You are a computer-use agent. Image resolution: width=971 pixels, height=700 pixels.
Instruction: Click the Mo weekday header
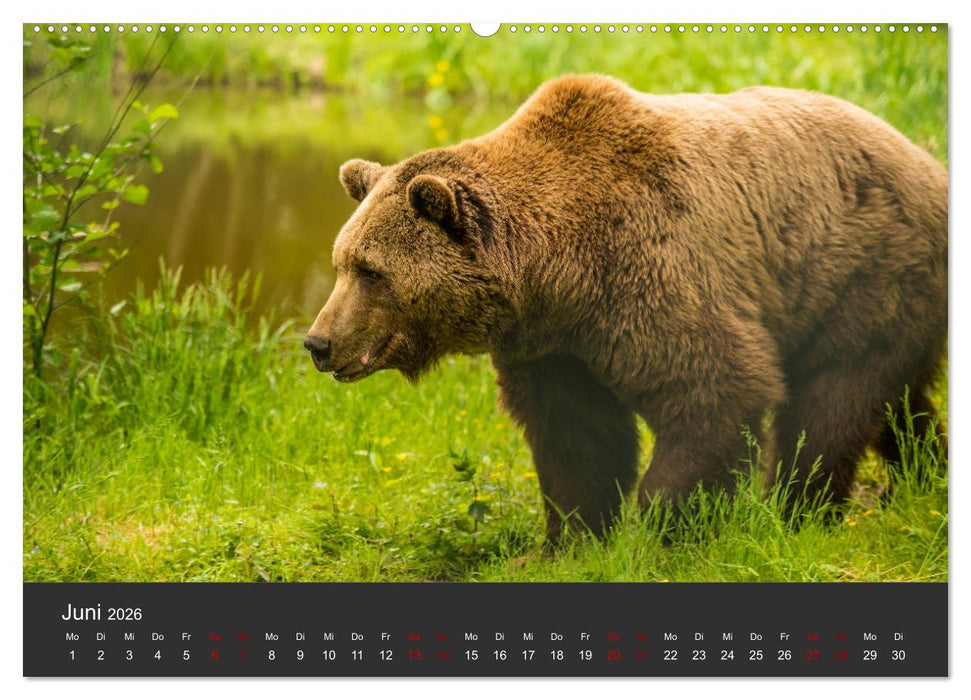point(71,637)
